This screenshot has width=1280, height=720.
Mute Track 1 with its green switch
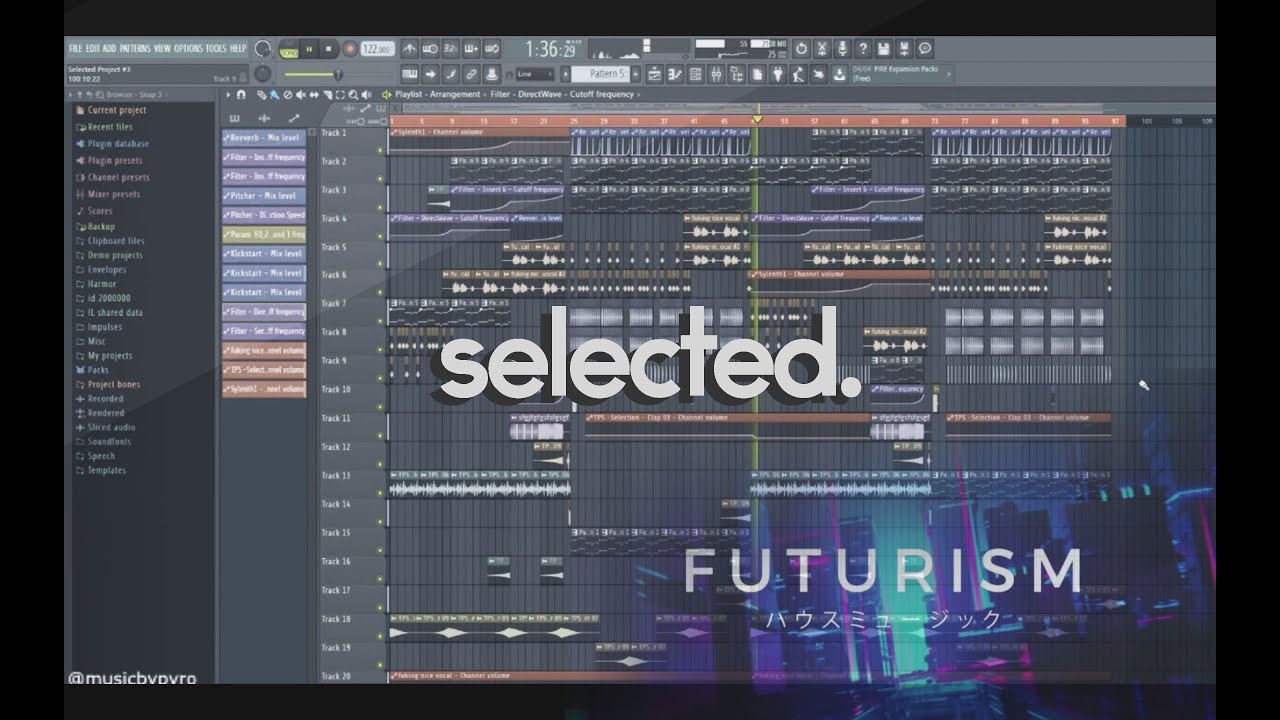[x=380, y=150]
